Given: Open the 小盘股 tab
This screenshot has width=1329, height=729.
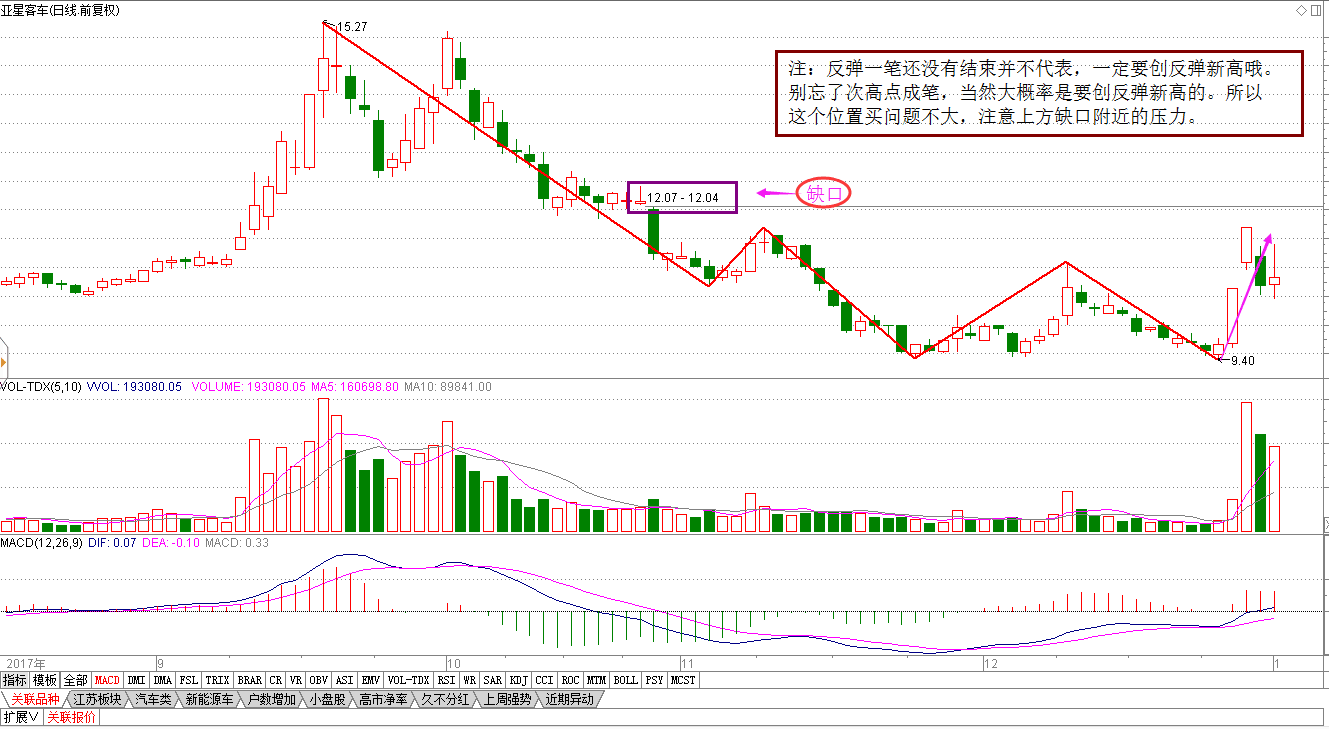Looking at the screenshot, I should pos(327,699).
